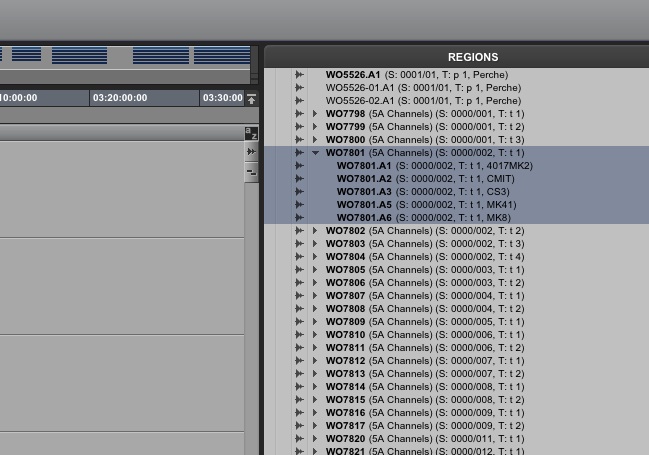Click the upward arrow icon beside the timecode ruler

[x=251, y=99]
